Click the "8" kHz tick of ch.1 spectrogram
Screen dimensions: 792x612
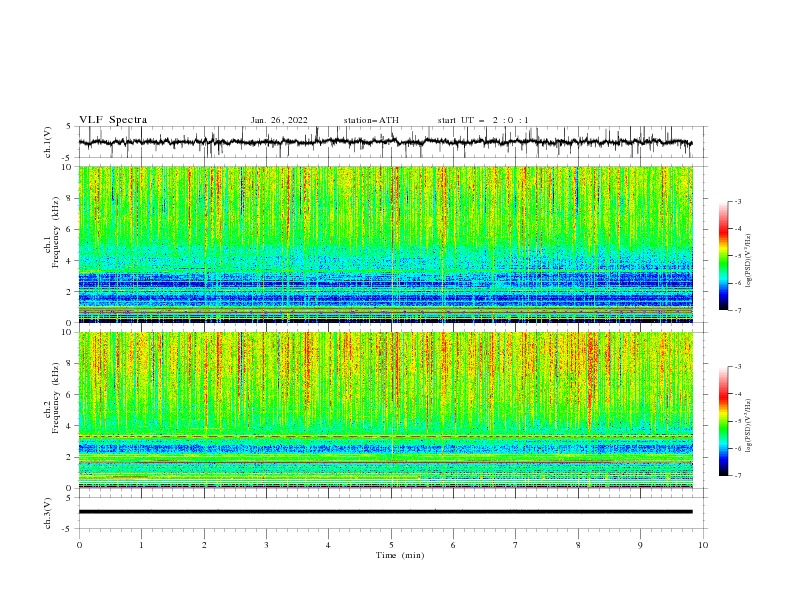[70, 198]
